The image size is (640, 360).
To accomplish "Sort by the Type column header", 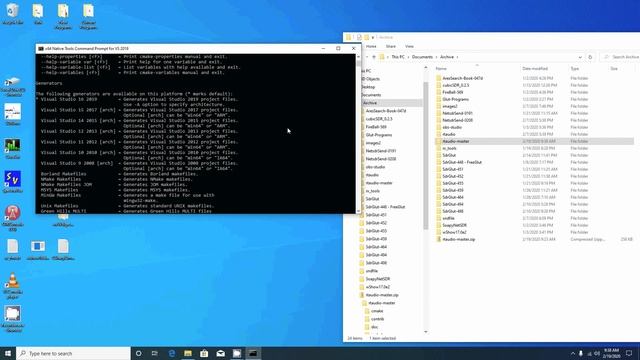I will point(575,69).
